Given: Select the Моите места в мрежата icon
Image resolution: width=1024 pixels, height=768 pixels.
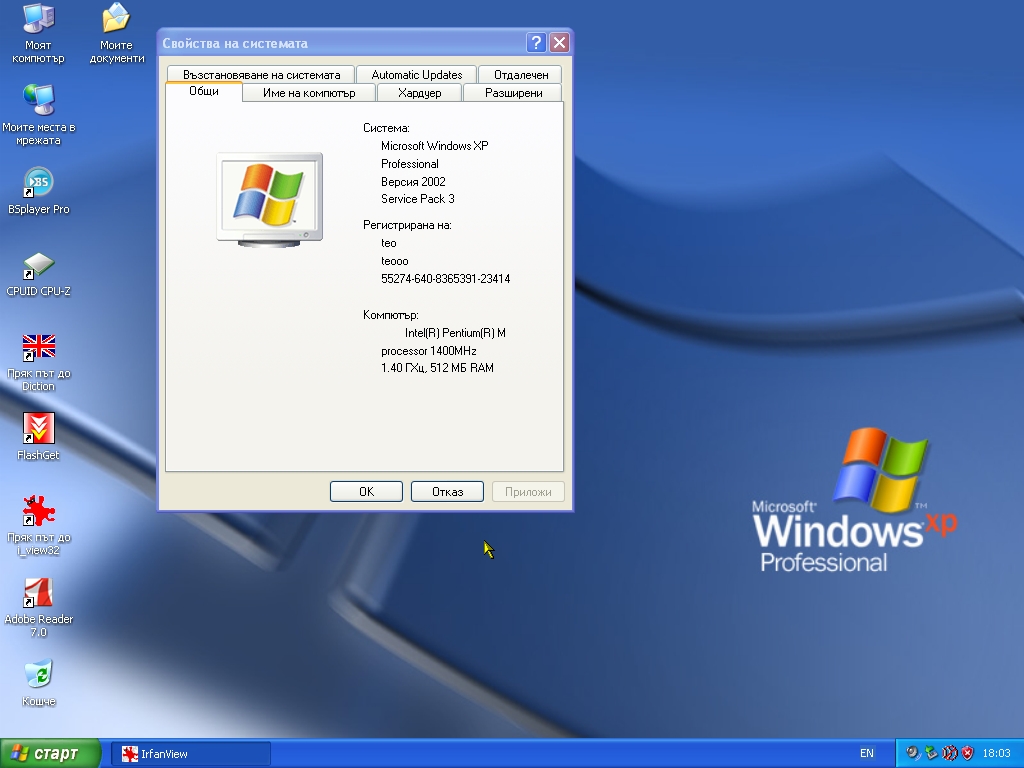Looking at the screenshot, I should click(x=39, y=115).
